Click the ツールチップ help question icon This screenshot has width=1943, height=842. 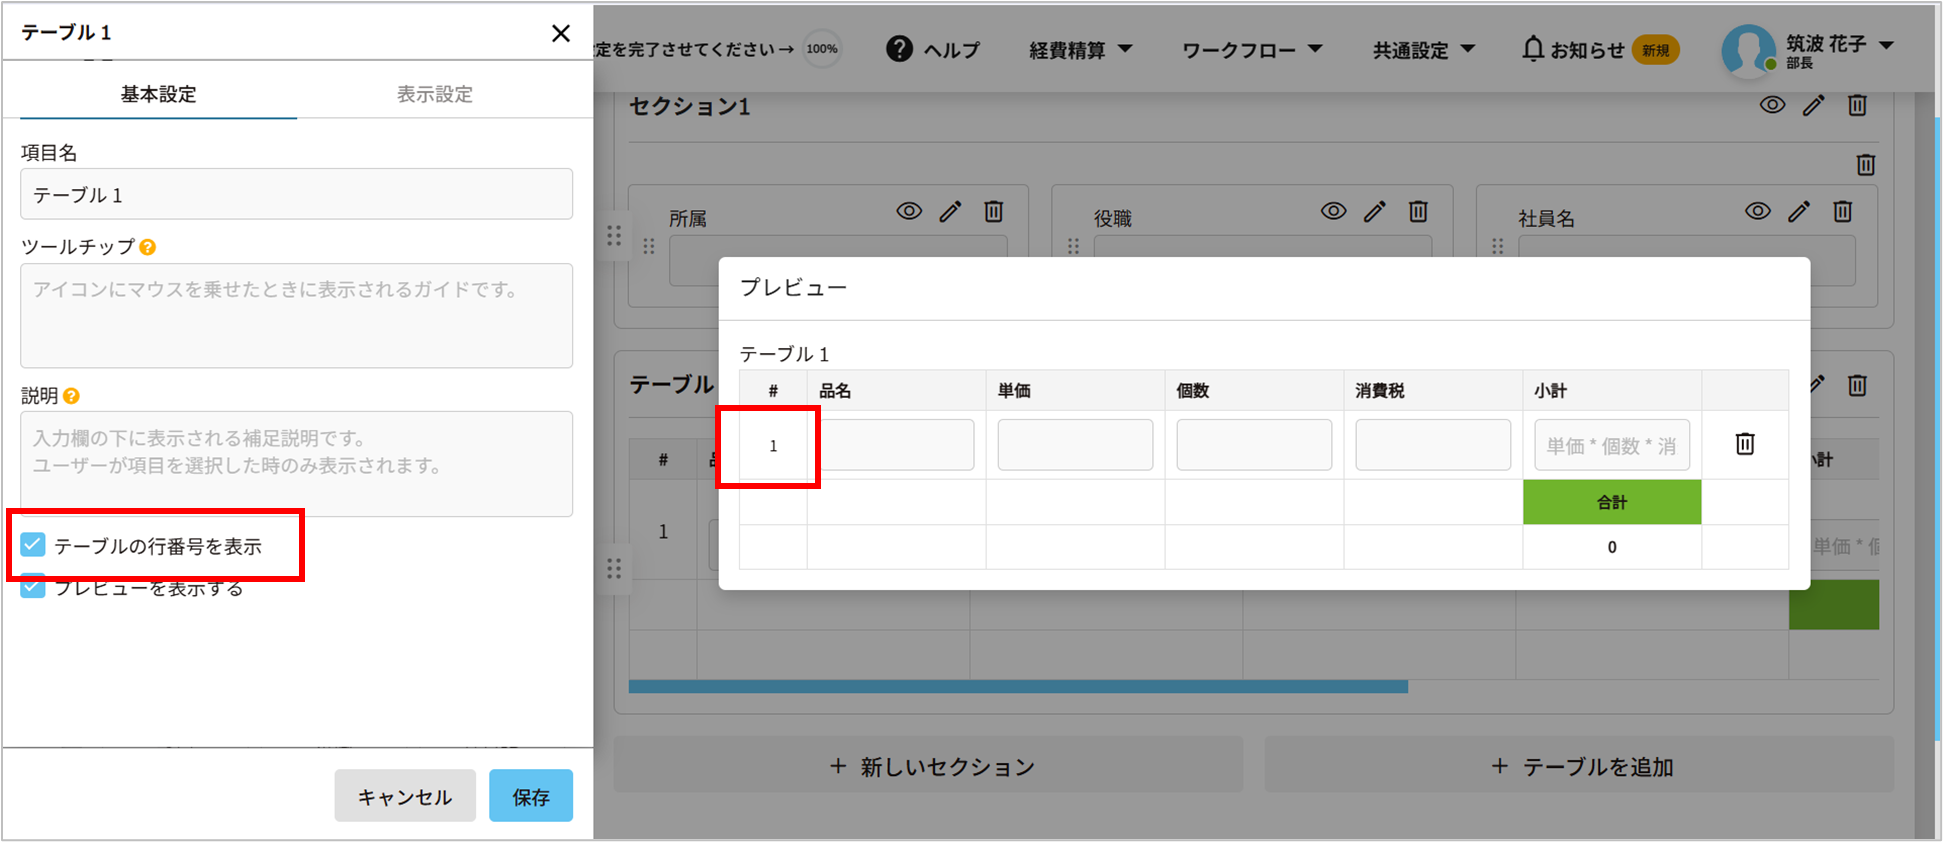point(148,247)
